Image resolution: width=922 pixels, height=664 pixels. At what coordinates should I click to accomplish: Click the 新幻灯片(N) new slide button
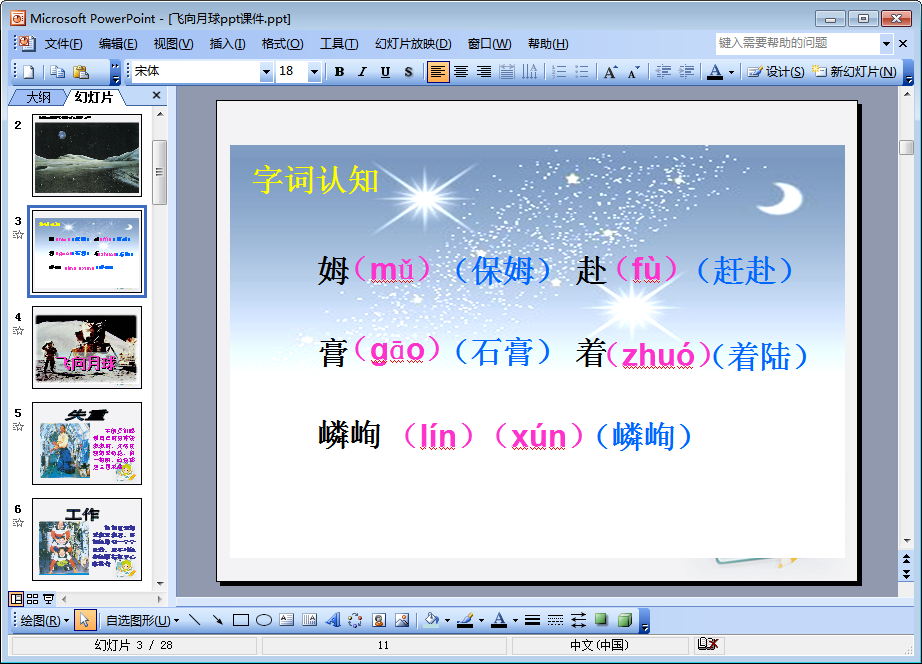(854, 72)
